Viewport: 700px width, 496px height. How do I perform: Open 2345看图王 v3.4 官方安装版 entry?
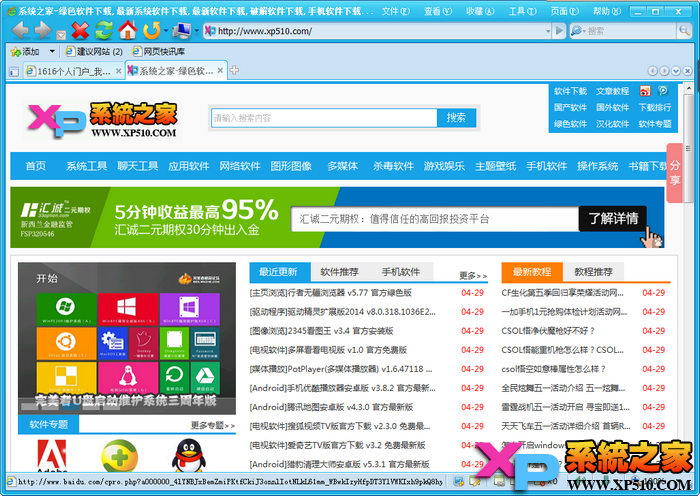321,331
